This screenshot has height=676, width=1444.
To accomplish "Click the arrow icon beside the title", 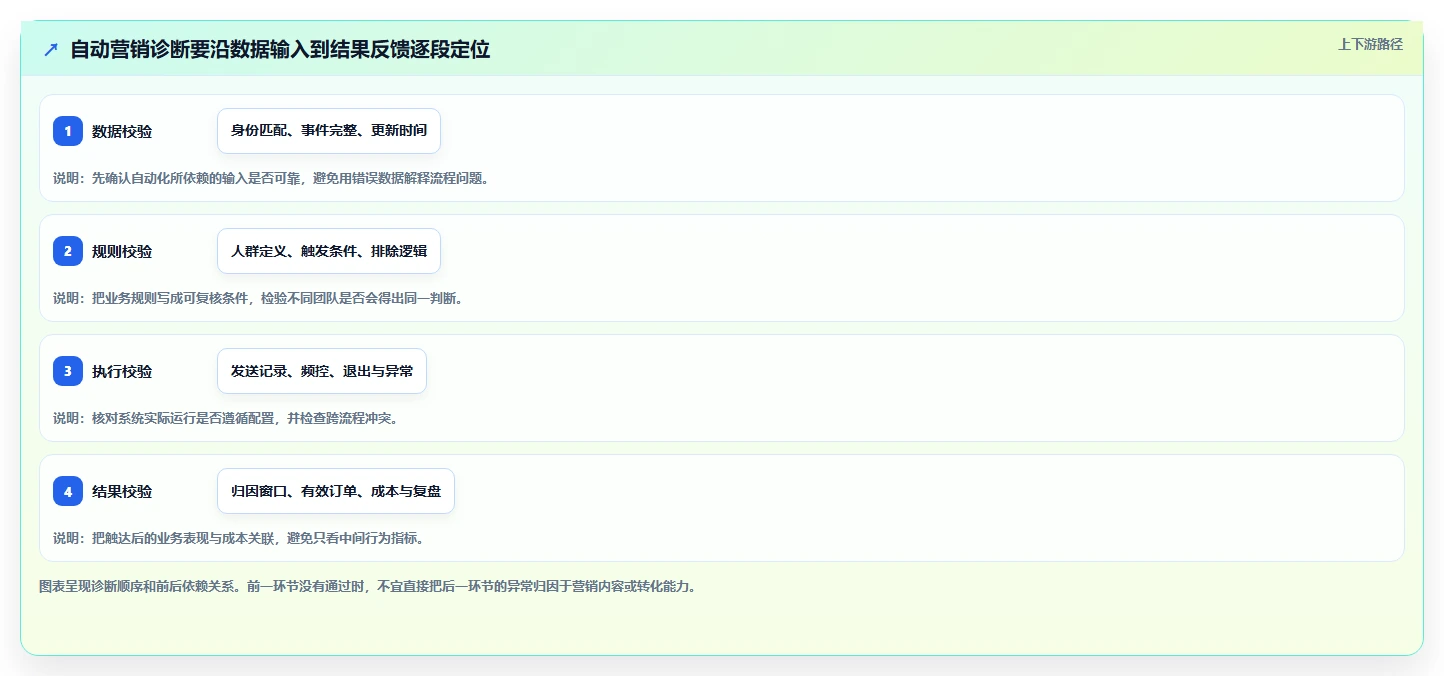I will (51, 50).
